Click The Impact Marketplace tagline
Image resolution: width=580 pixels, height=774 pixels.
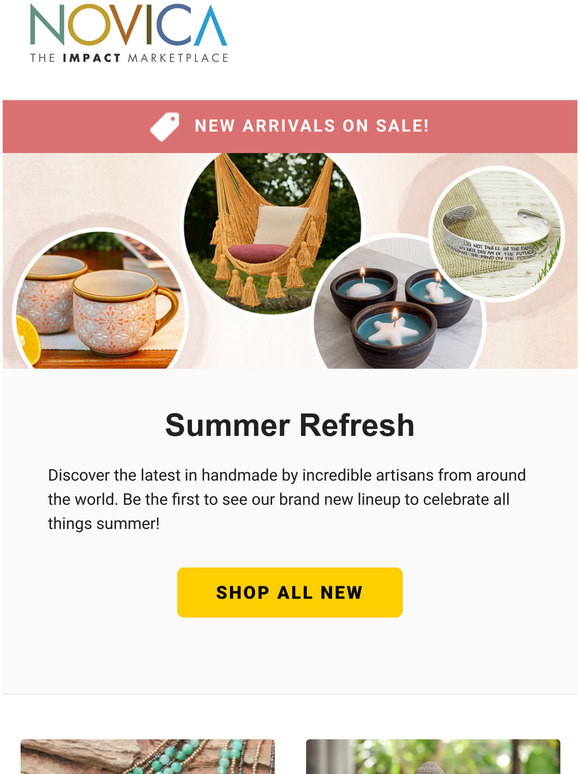[x=129, y=58]
